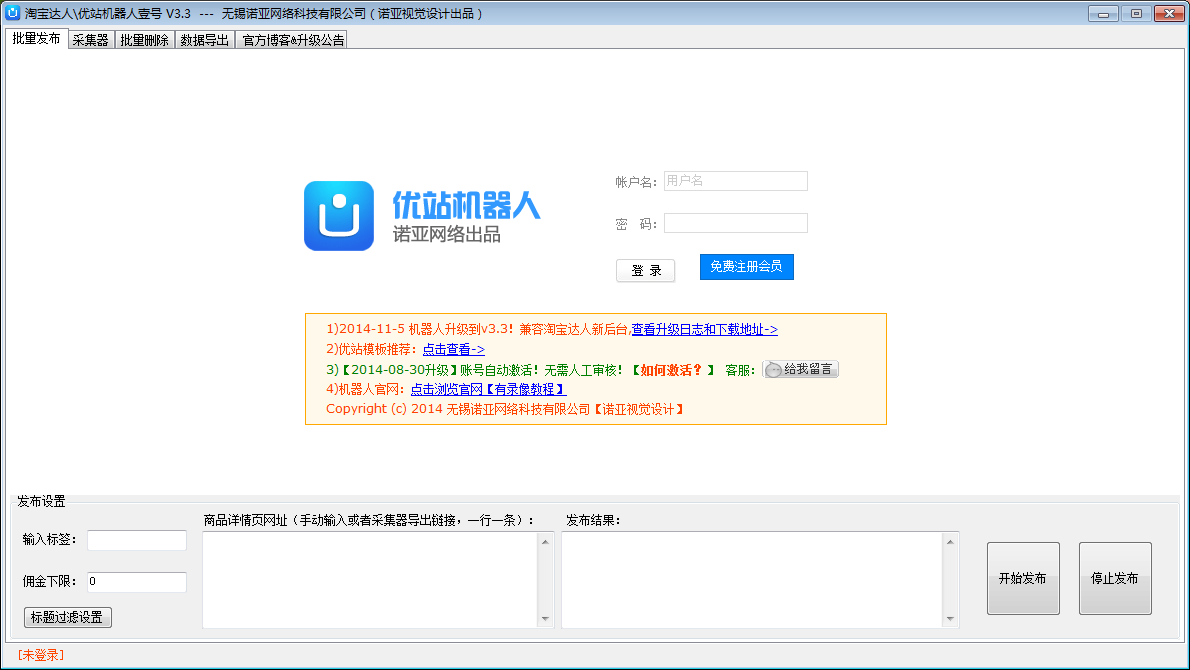
Task: Click the blue 优站机器人 logo icon
Action: coord(338,216)
